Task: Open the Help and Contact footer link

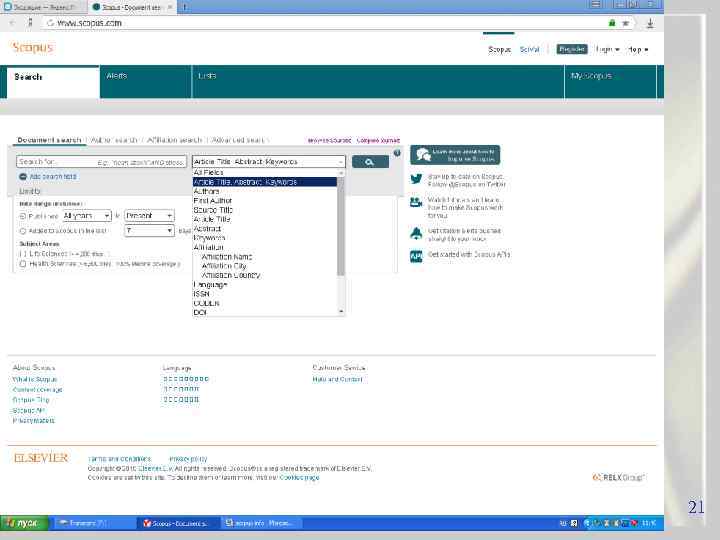Action: pos(337,379)
